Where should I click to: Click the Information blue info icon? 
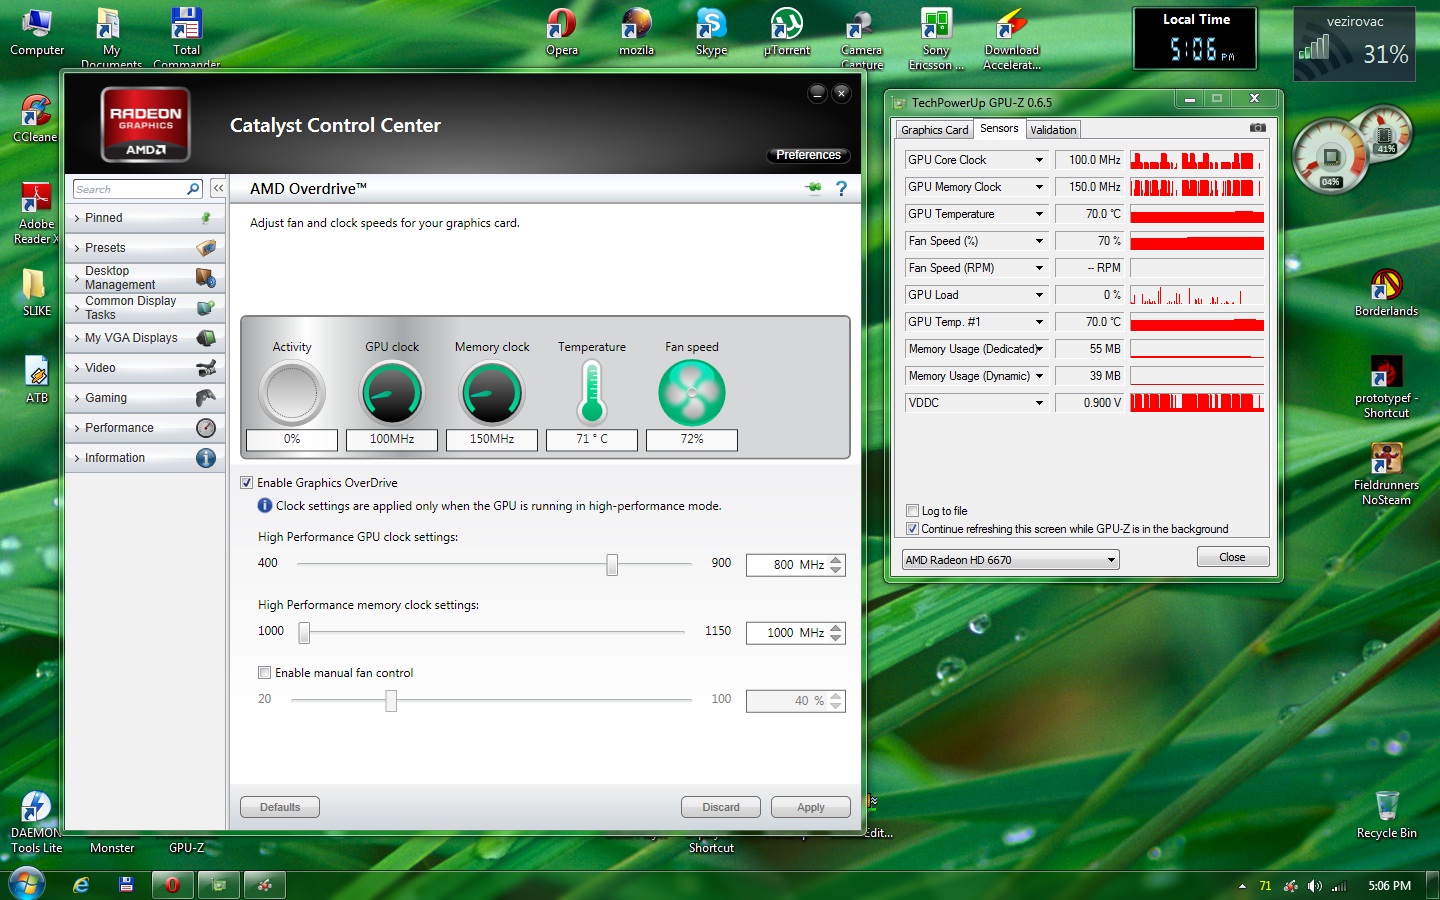[206, 458]
